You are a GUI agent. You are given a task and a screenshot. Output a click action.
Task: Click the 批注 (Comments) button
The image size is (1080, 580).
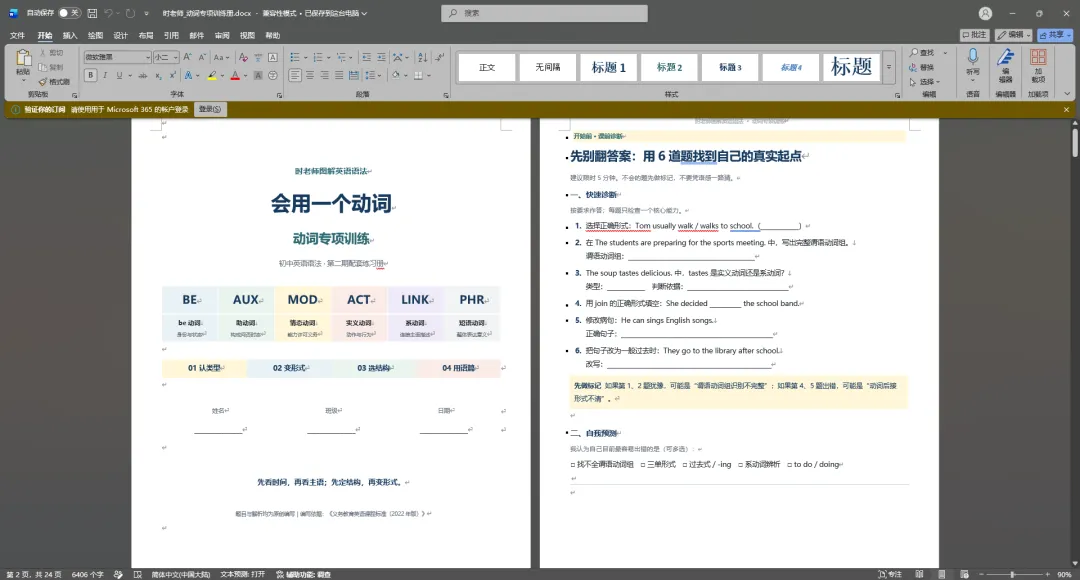click(x=975, y=34)
